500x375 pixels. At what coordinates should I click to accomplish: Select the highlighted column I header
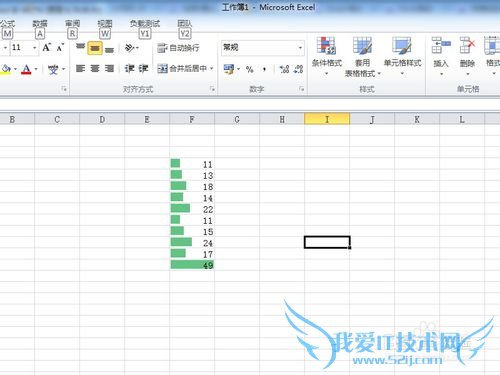click(327, 119)
